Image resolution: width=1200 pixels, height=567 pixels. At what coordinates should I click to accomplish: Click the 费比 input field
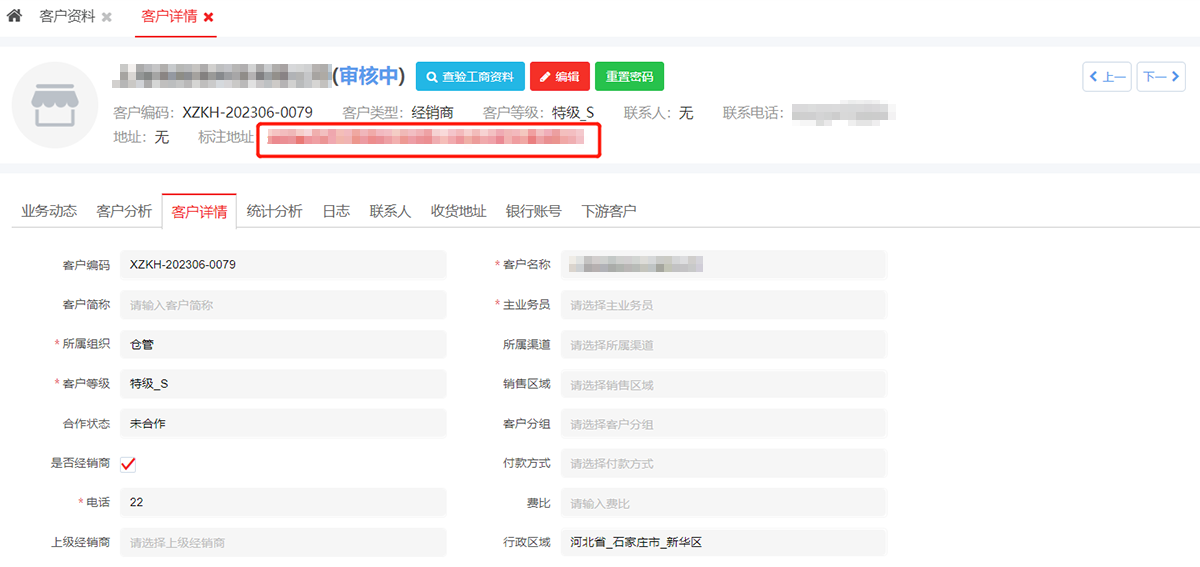coord(723,504)
